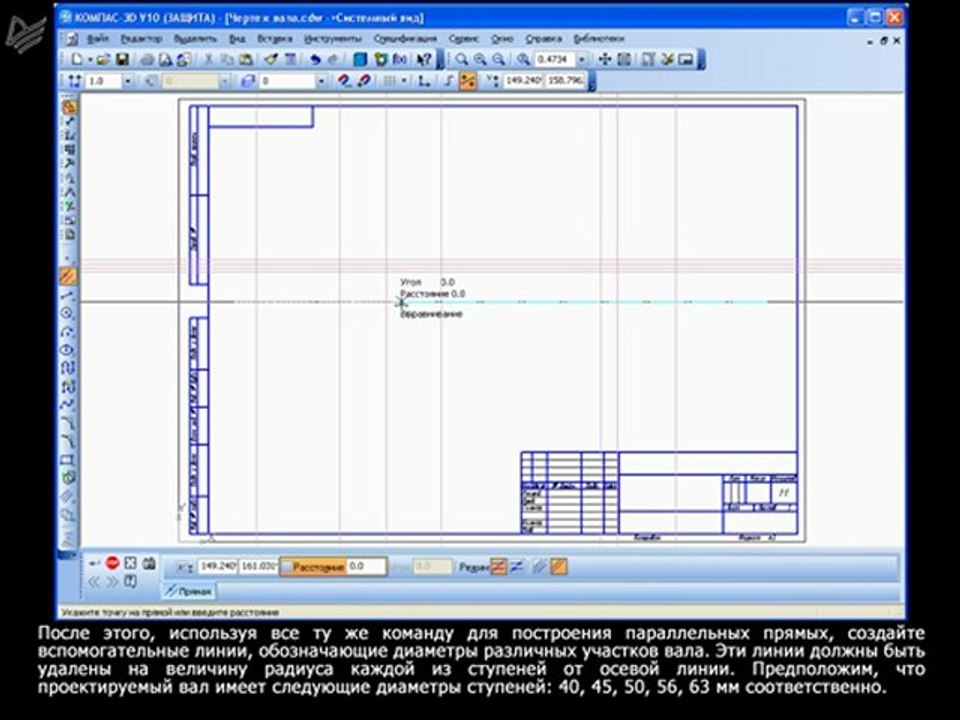Open the zoom scale 0.4734 dropdown arrow
960x720 pixels.
pos(581,59)
